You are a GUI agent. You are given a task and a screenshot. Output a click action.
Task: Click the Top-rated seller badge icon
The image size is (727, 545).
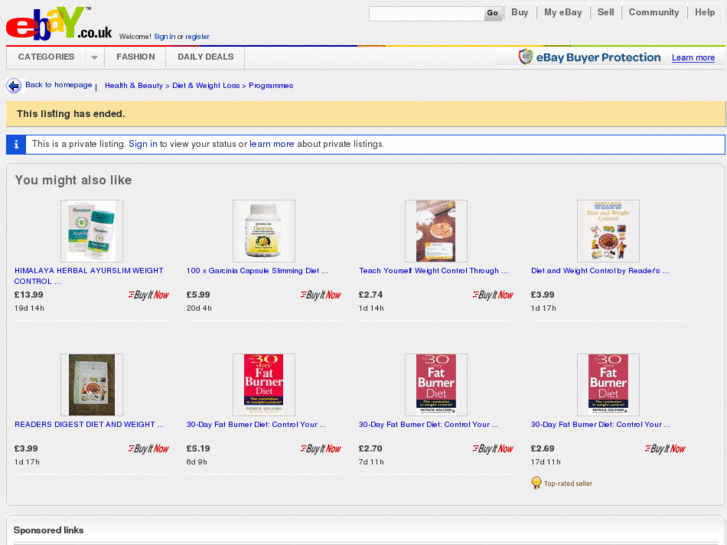536,483
